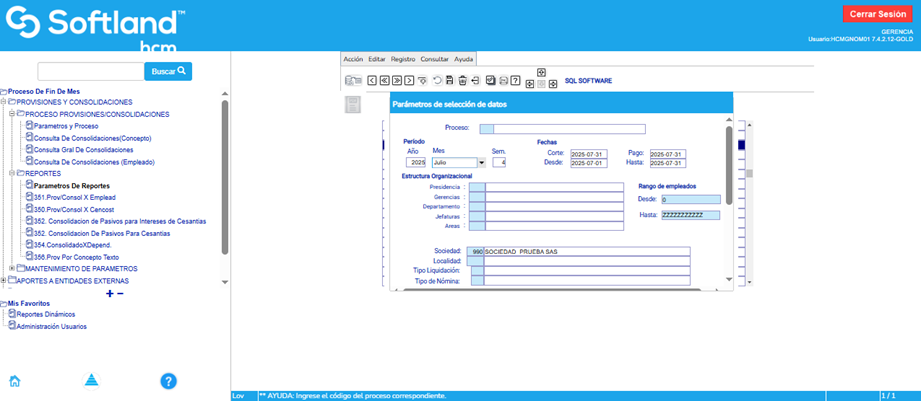Expand all tree nodes with plus sign

(109, 294)
